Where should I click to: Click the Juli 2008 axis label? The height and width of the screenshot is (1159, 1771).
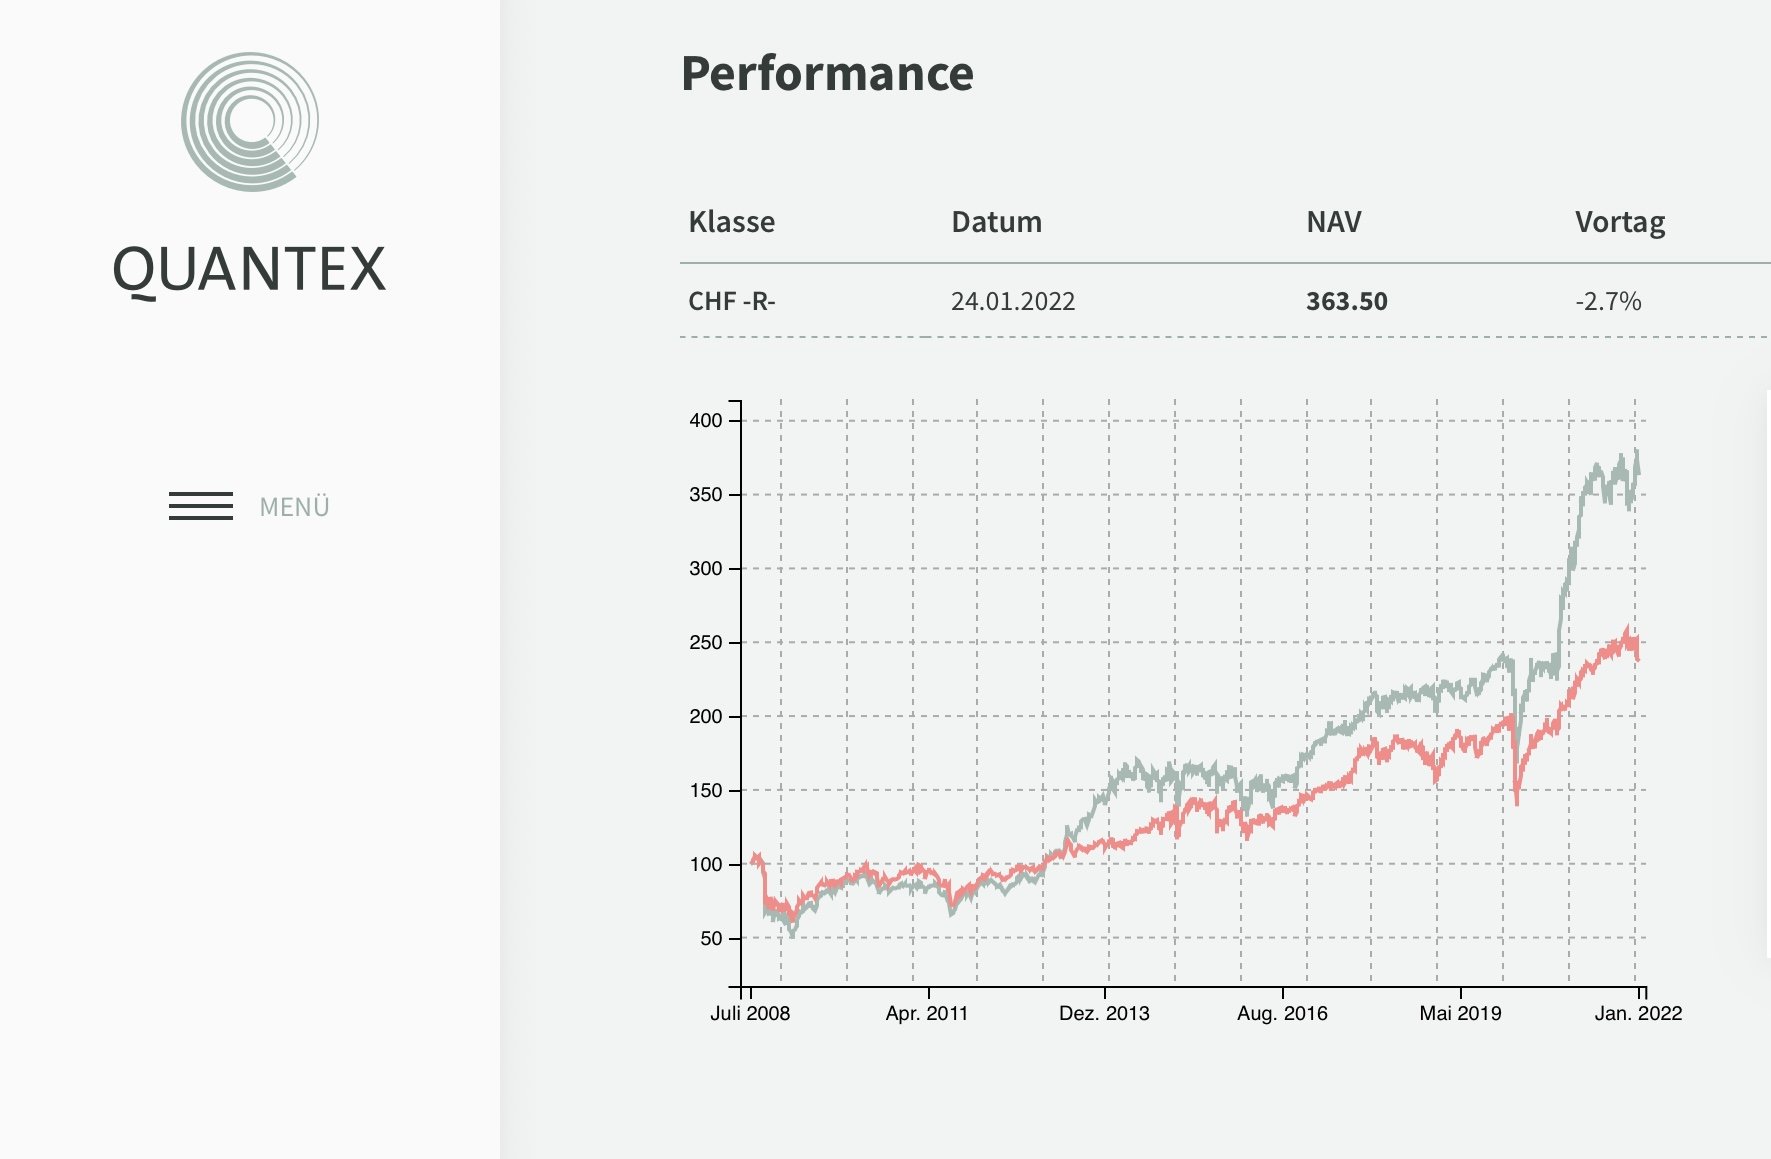(750, 1013)
